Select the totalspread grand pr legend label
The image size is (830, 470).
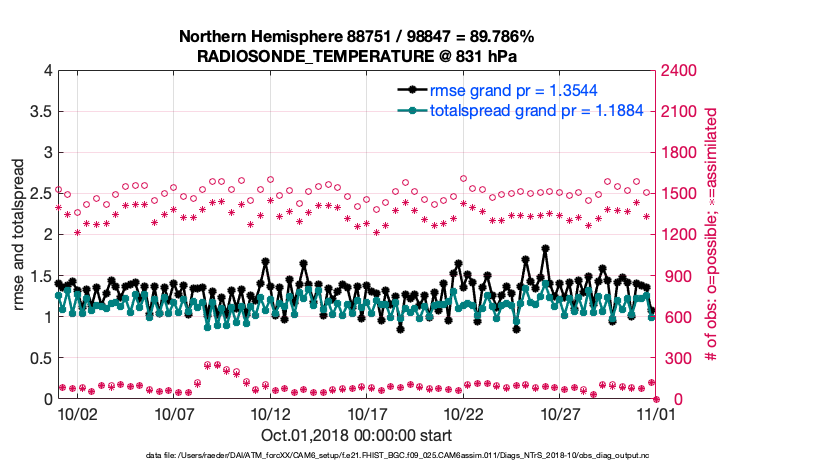tap(522, 110)
